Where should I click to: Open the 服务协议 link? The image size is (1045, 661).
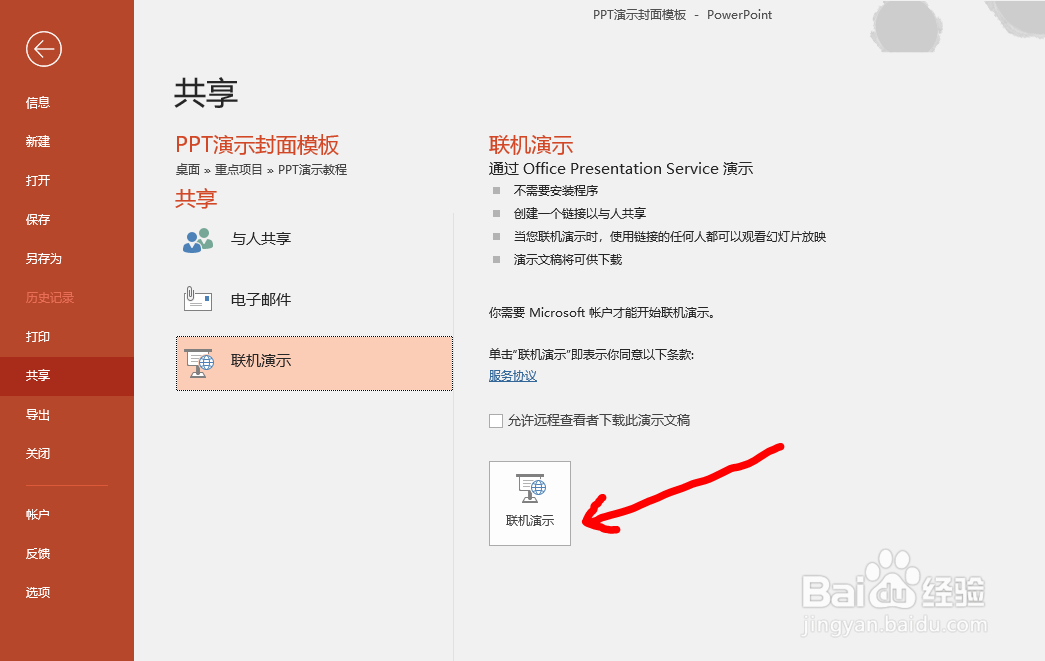coord(513,376)
